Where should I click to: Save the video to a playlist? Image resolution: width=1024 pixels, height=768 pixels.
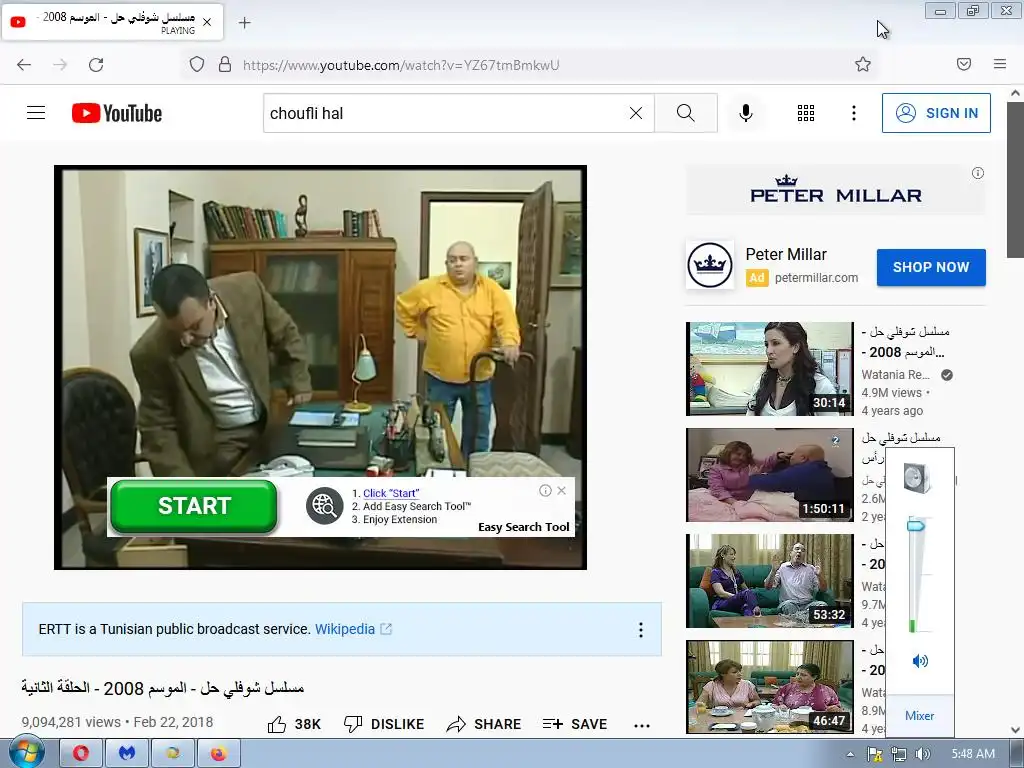[x=575, y=724]
